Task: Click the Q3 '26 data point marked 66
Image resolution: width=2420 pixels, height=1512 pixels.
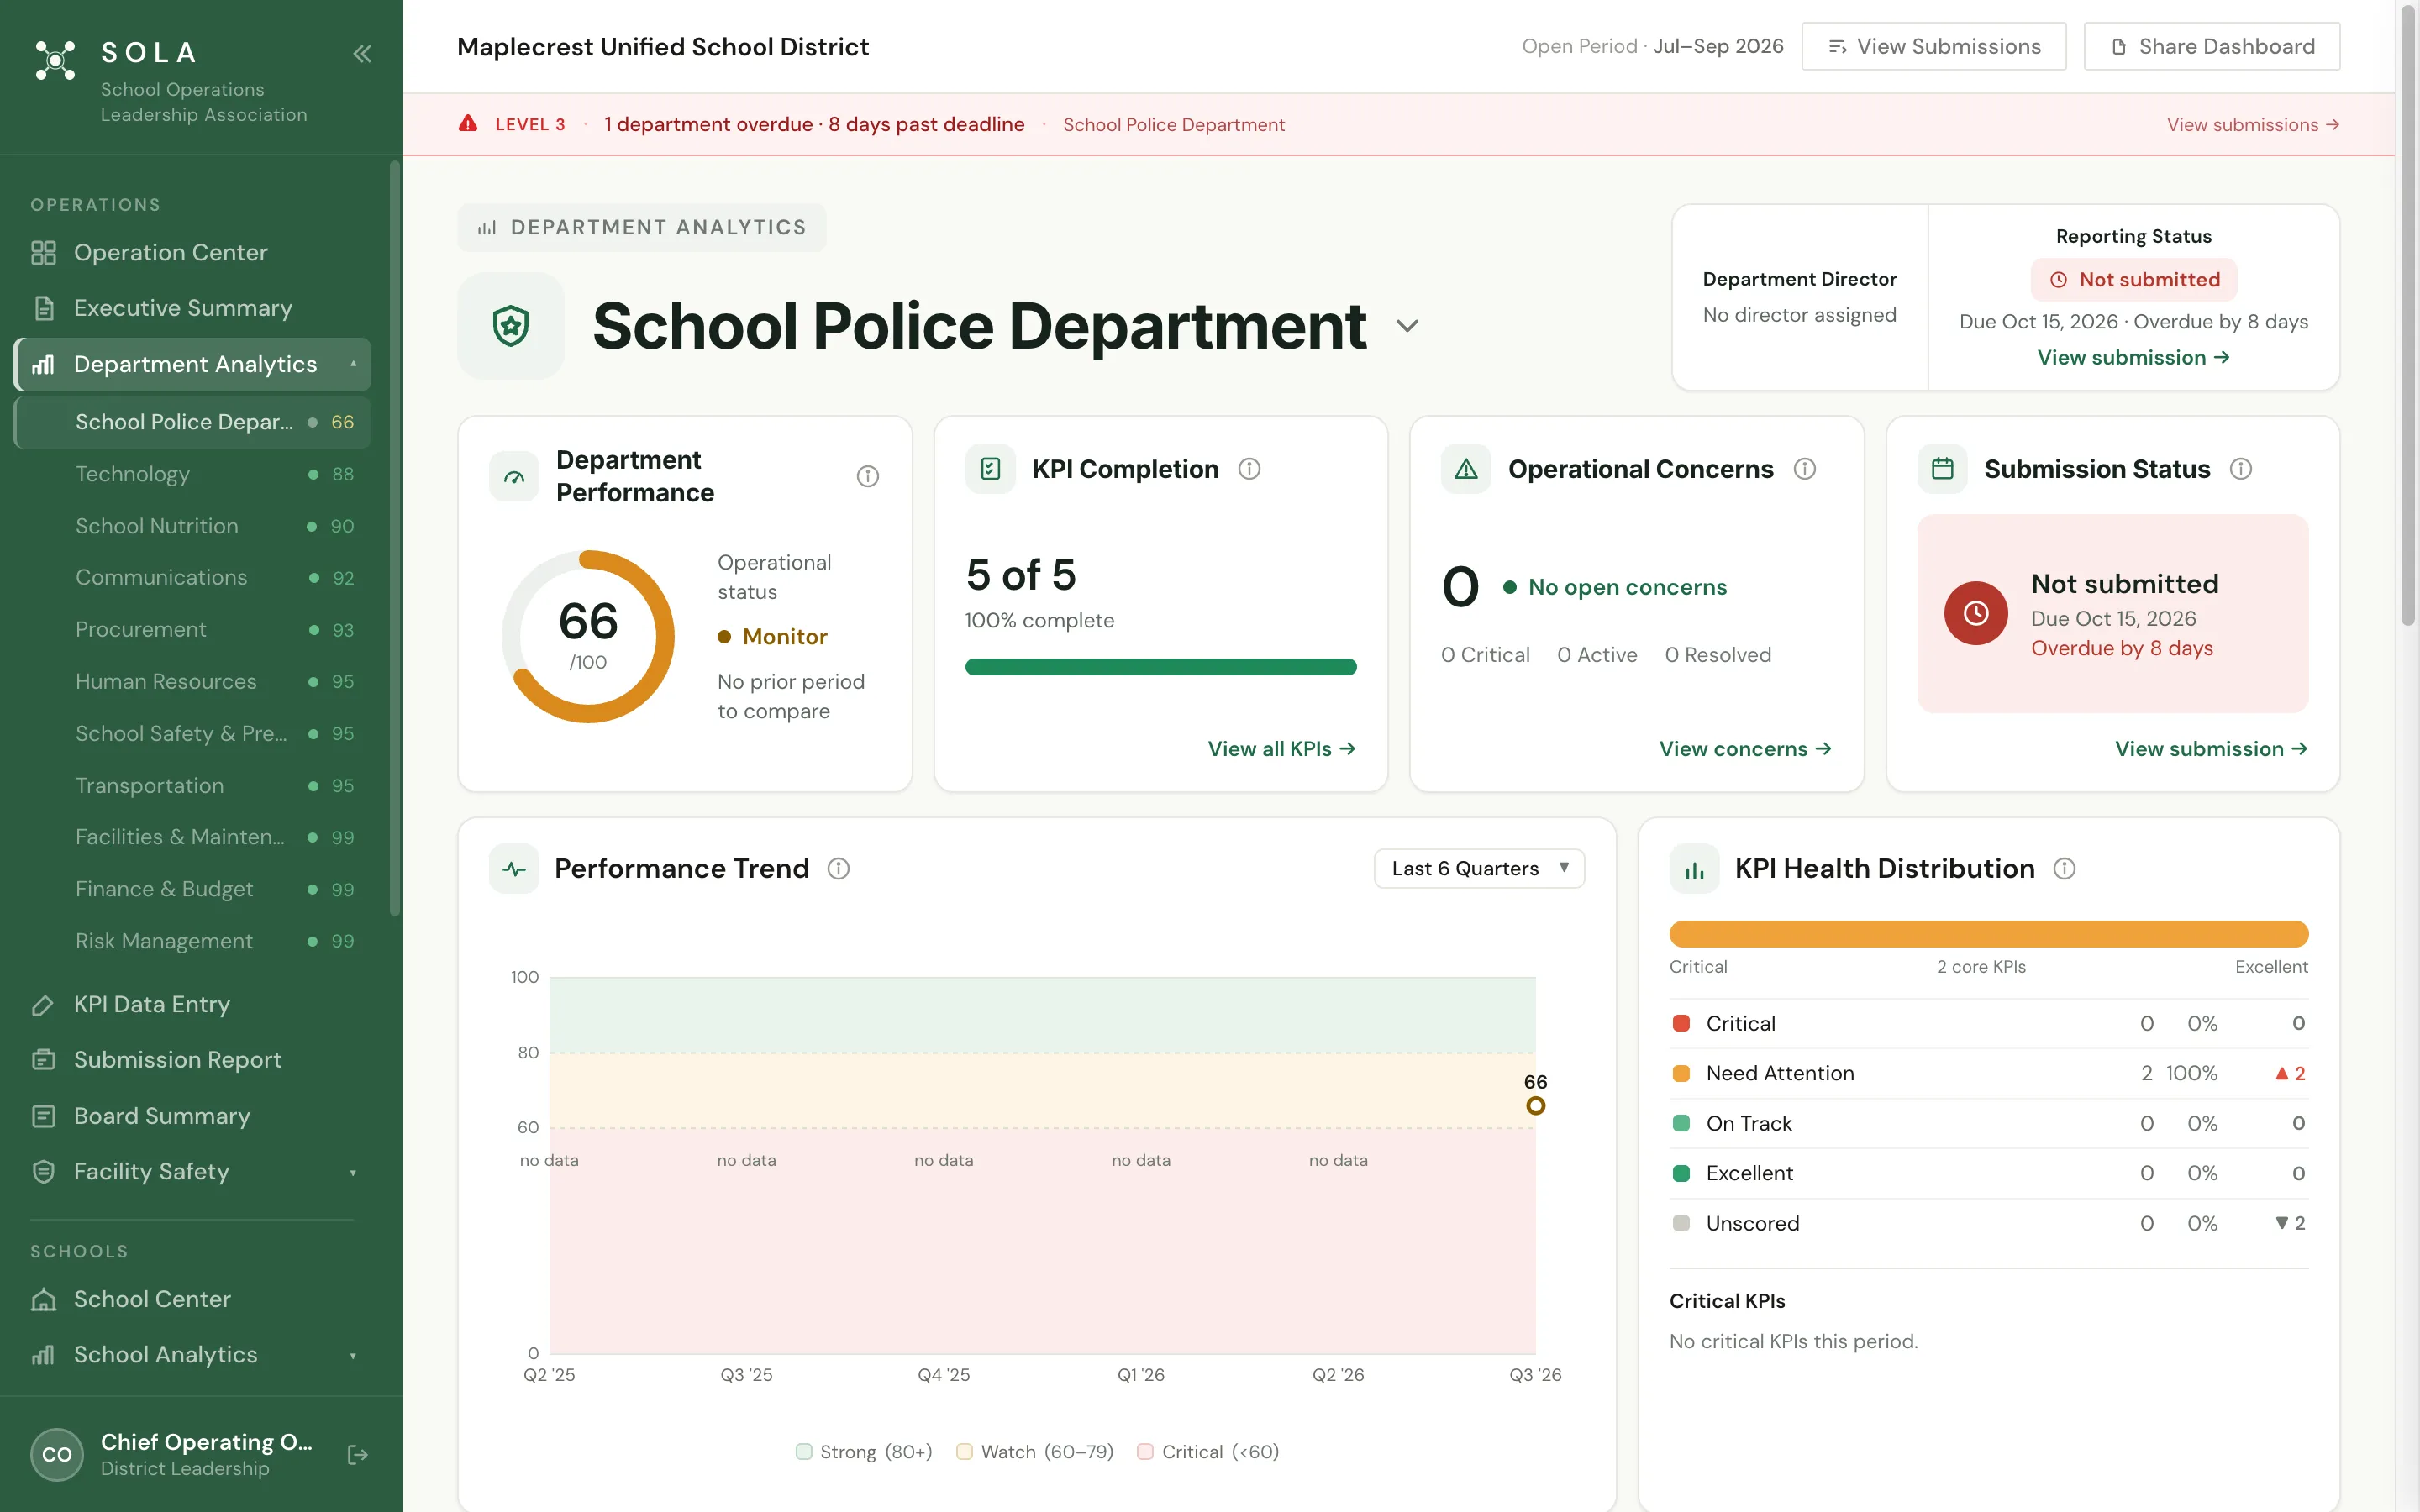Action: (1535, 1106)
